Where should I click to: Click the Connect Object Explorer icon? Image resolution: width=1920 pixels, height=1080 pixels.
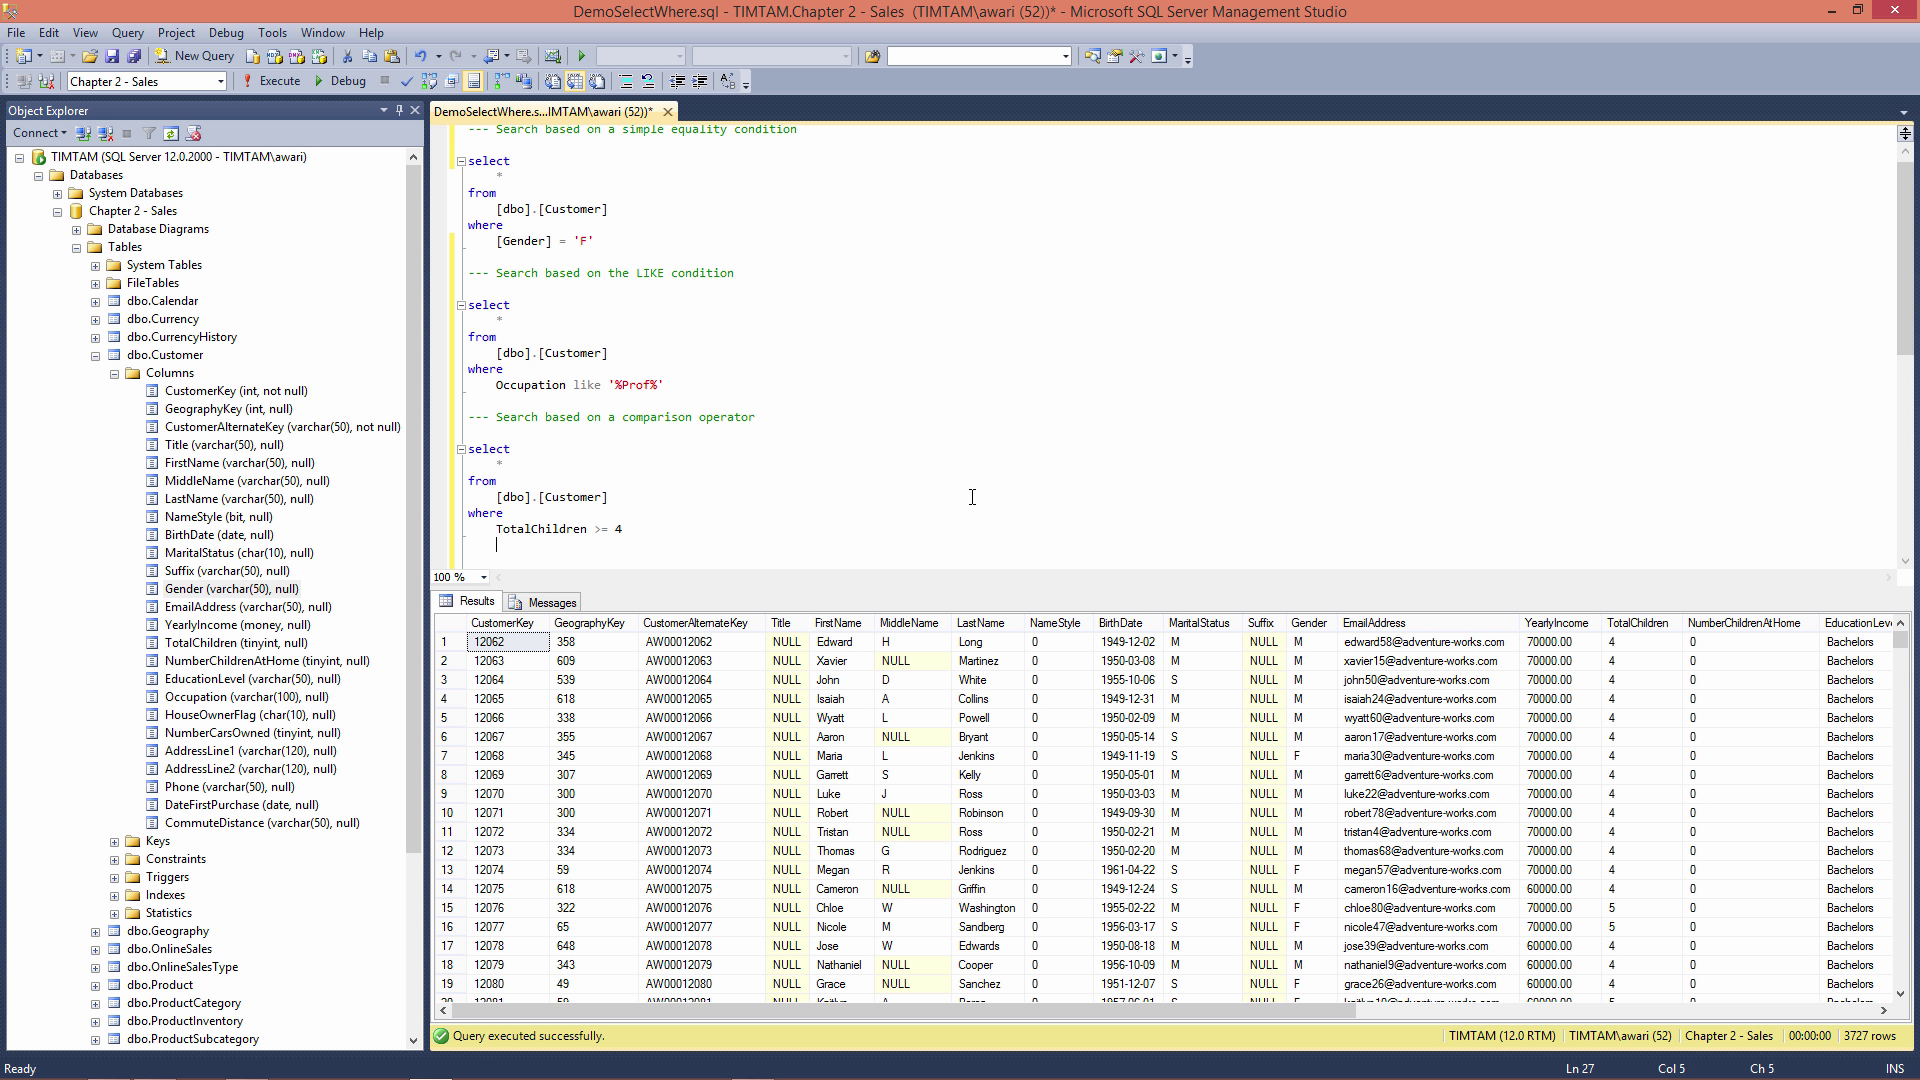(84, 133)
